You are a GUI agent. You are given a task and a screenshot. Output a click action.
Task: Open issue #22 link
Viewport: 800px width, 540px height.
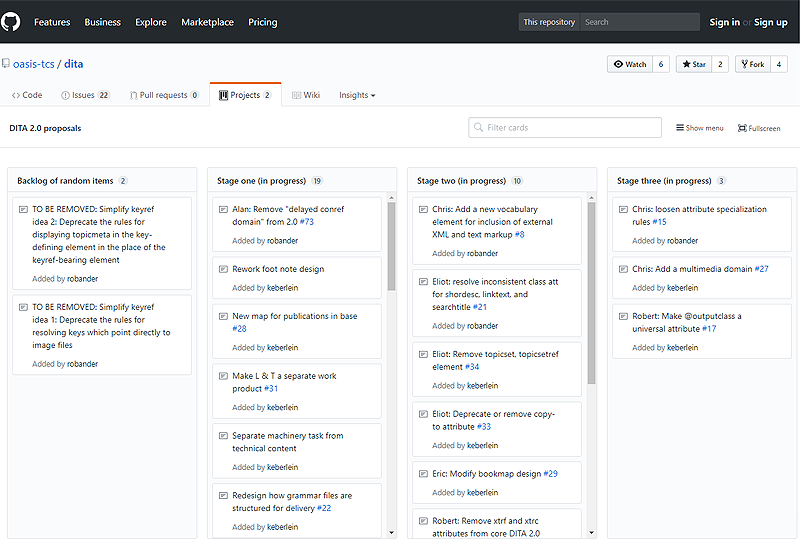[324, 508]
